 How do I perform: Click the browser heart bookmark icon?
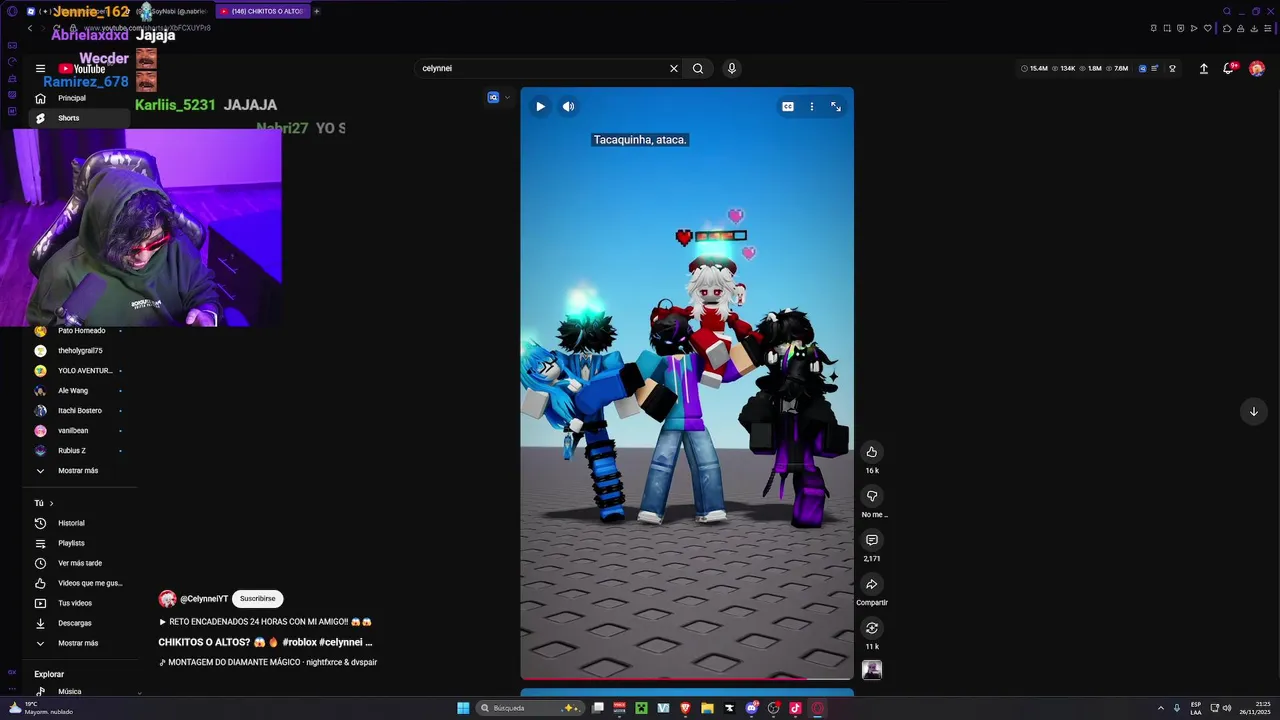click(x=1207, y=28)
